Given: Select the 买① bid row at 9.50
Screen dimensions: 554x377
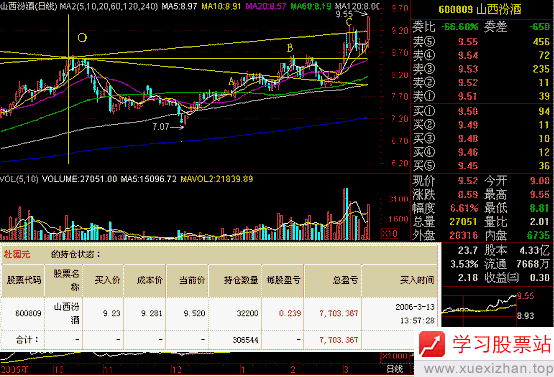Looking at the screenshot, I should (482, 111).
